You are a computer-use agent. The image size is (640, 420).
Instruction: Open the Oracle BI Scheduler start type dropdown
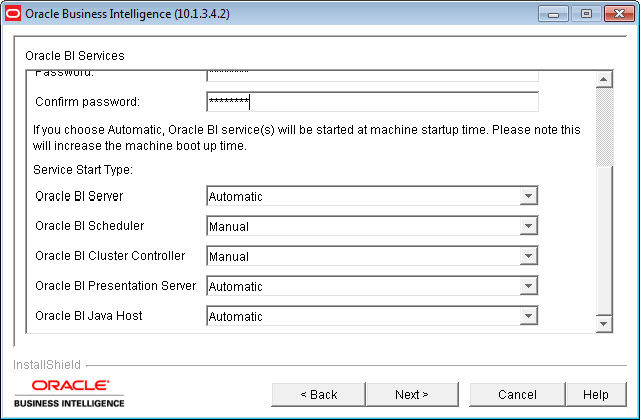pos(372,226)
